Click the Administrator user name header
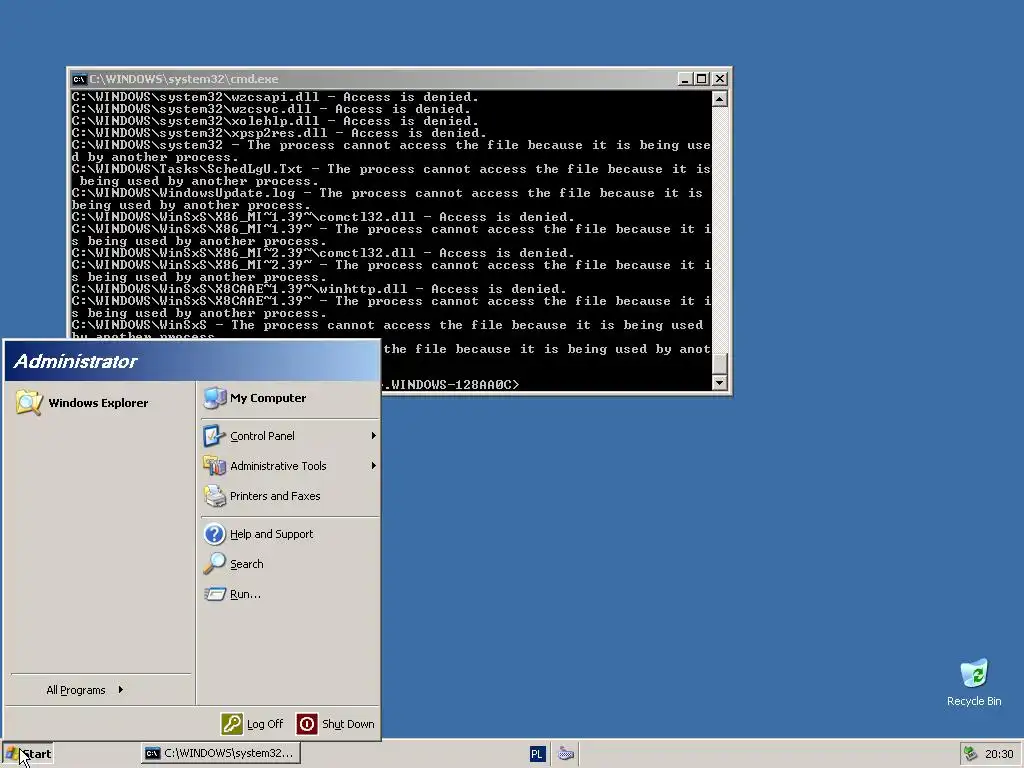 tap(75, 361)
